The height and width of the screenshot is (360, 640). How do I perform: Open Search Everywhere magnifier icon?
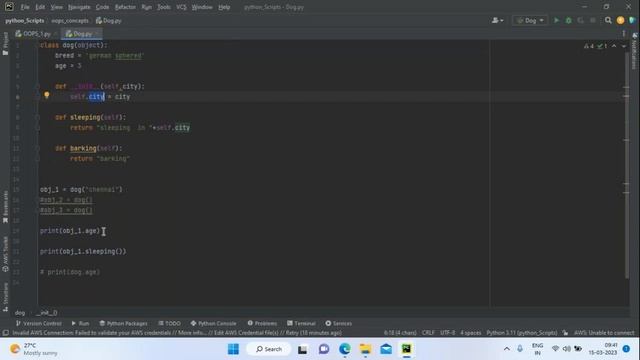[608, 20]
